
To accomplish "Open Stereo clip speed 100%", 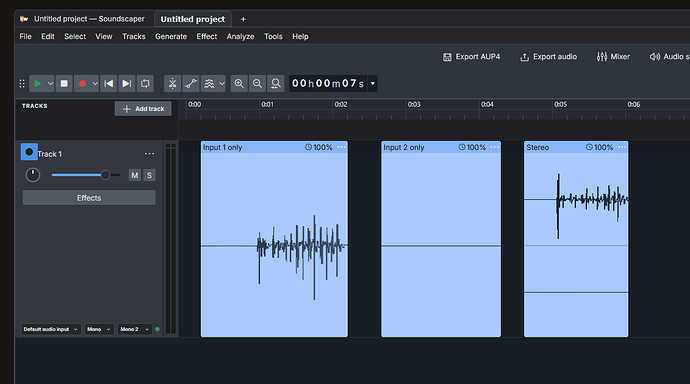I will tap(599, 147).
